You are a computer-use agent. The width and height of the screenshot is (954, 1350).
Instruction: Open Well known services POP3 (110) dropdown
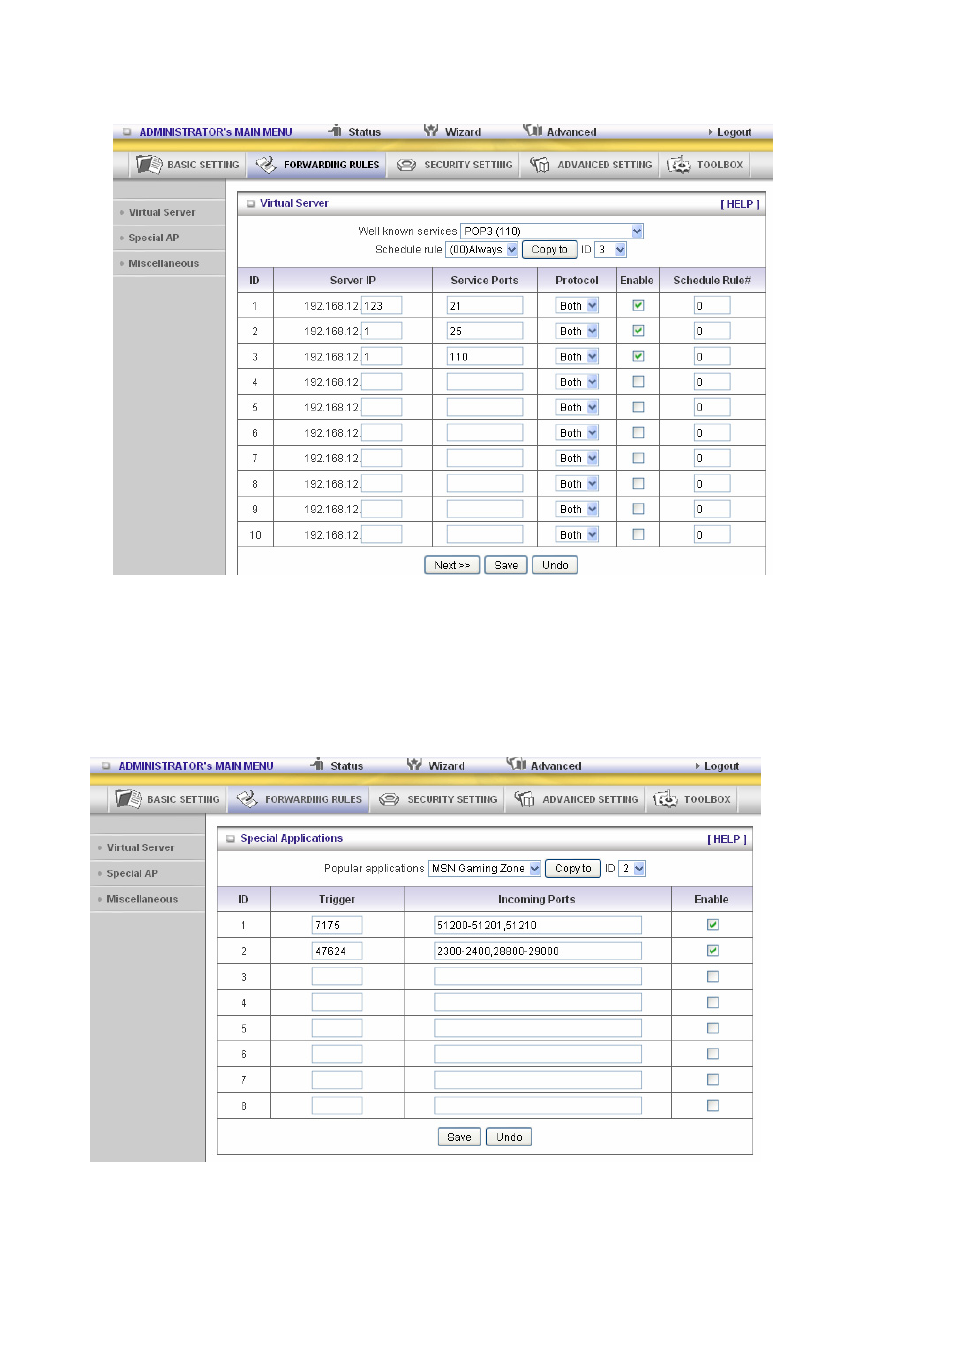pyautogui.click(x=552, y=231)
